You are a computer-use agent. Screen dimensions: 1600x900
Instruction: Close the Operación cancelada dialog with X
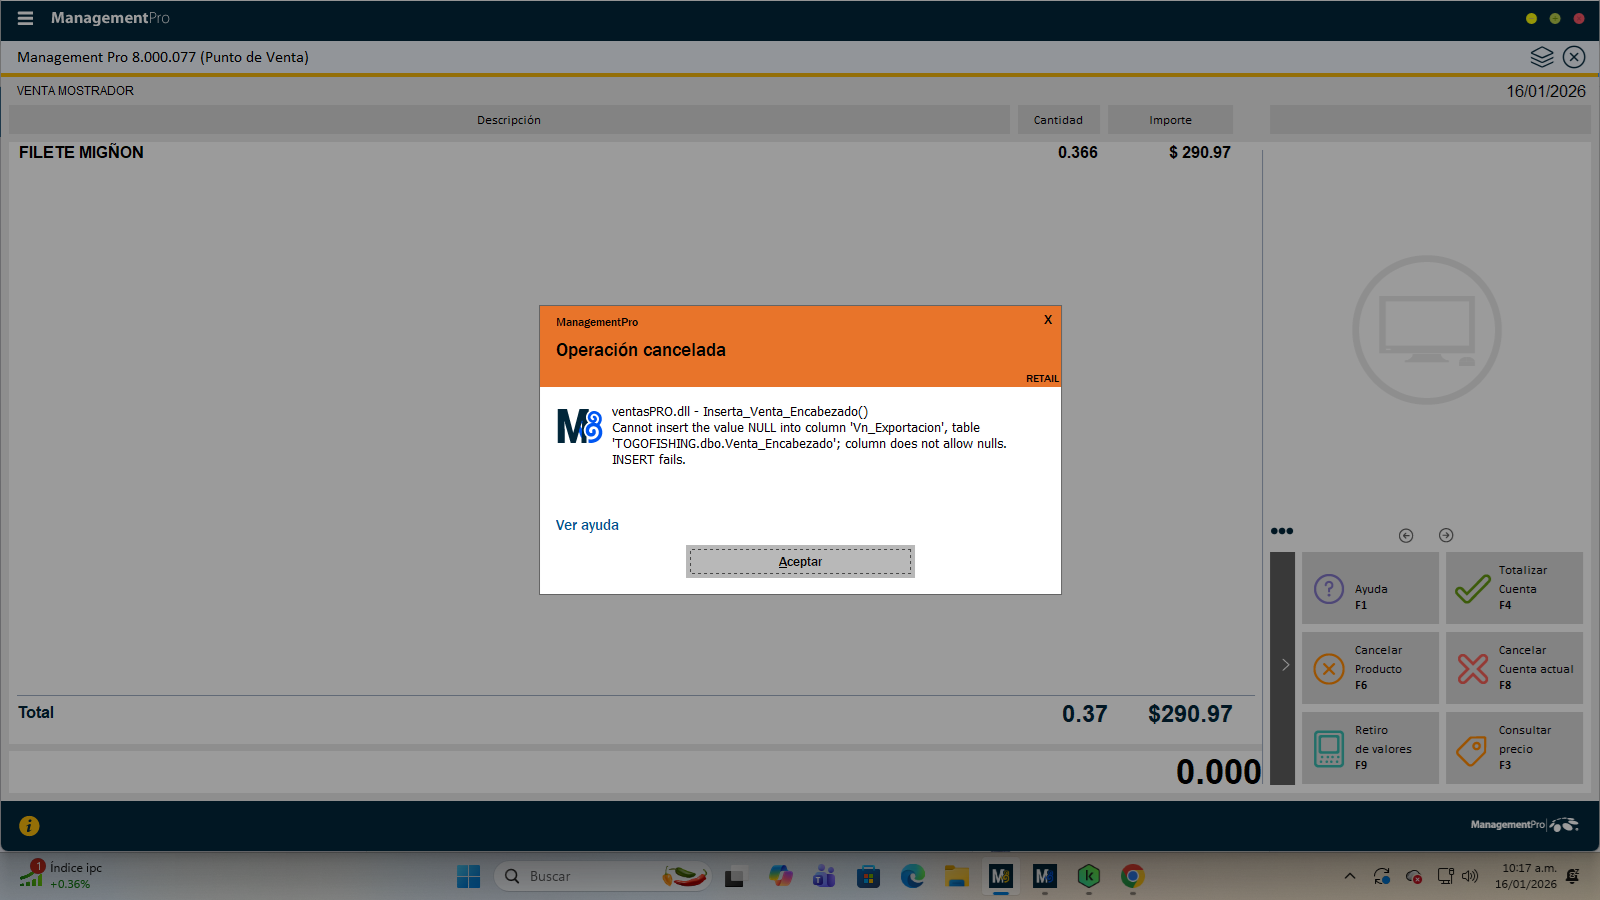1047,320
